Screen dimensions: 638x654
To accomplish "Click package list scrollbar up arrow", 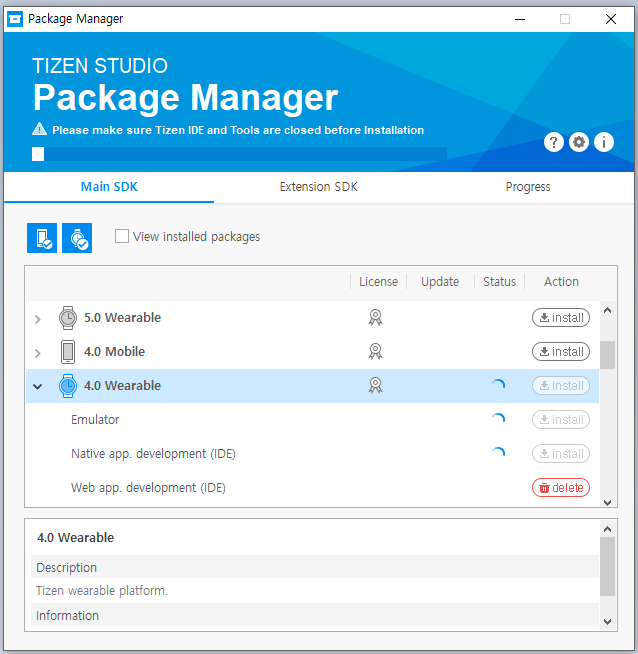I will (x=608, y=310).
